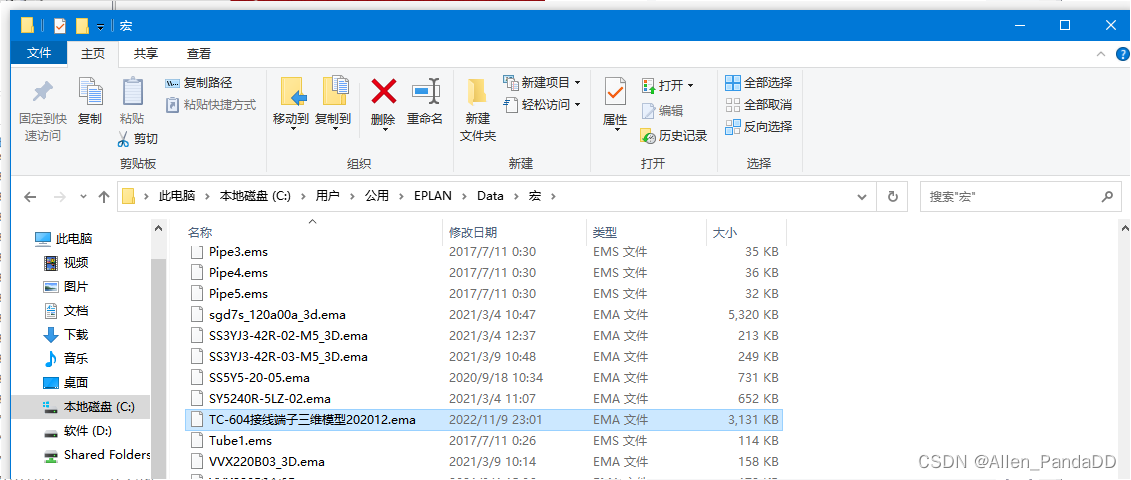Expand address bar history dropdown
This screenshot has width=1131, height=480.
[x=861, y=196]
